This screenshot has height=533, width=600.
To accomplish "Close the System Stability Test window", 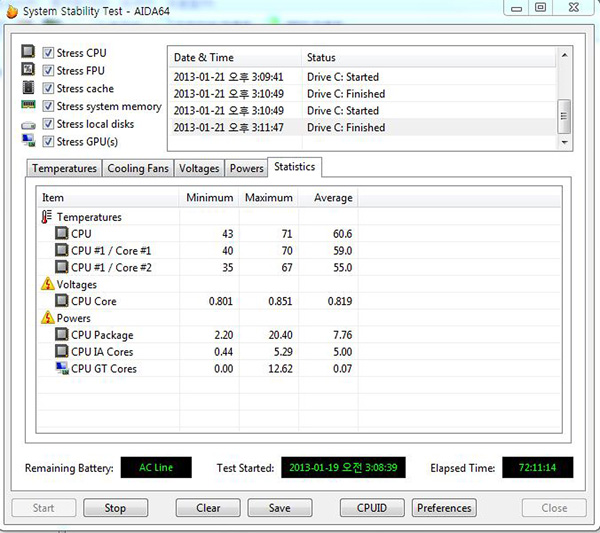I will [x=574, y=8].
